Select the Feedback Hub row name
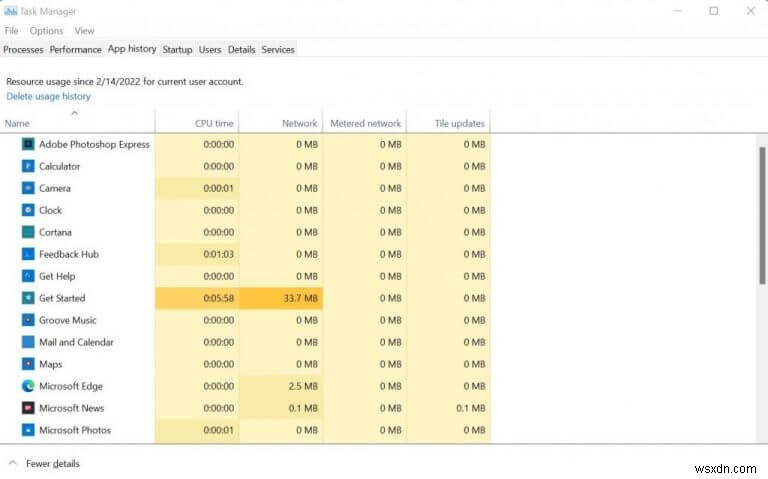Viewport: 768px width, 479px height. pos(69,254)
